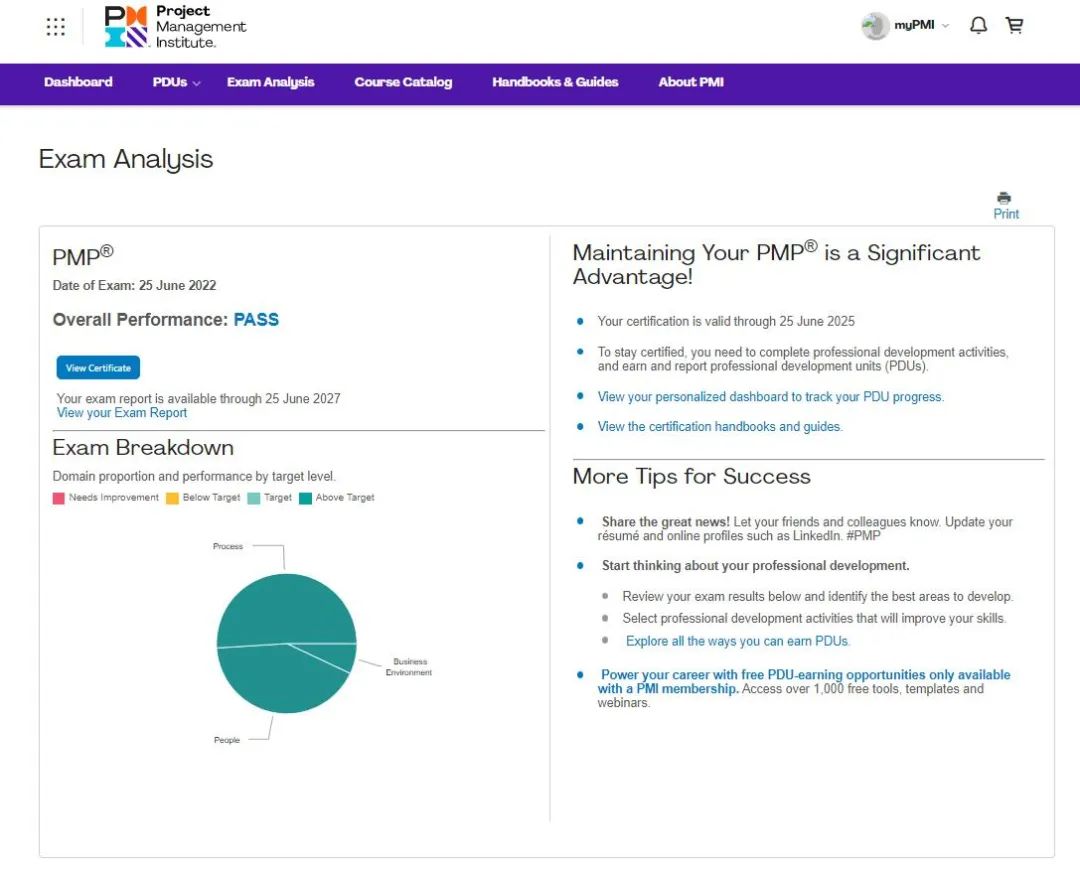Go to Dashboard in navigation bar
This screenshot has height=870, width=1080.
coord(79,82)
